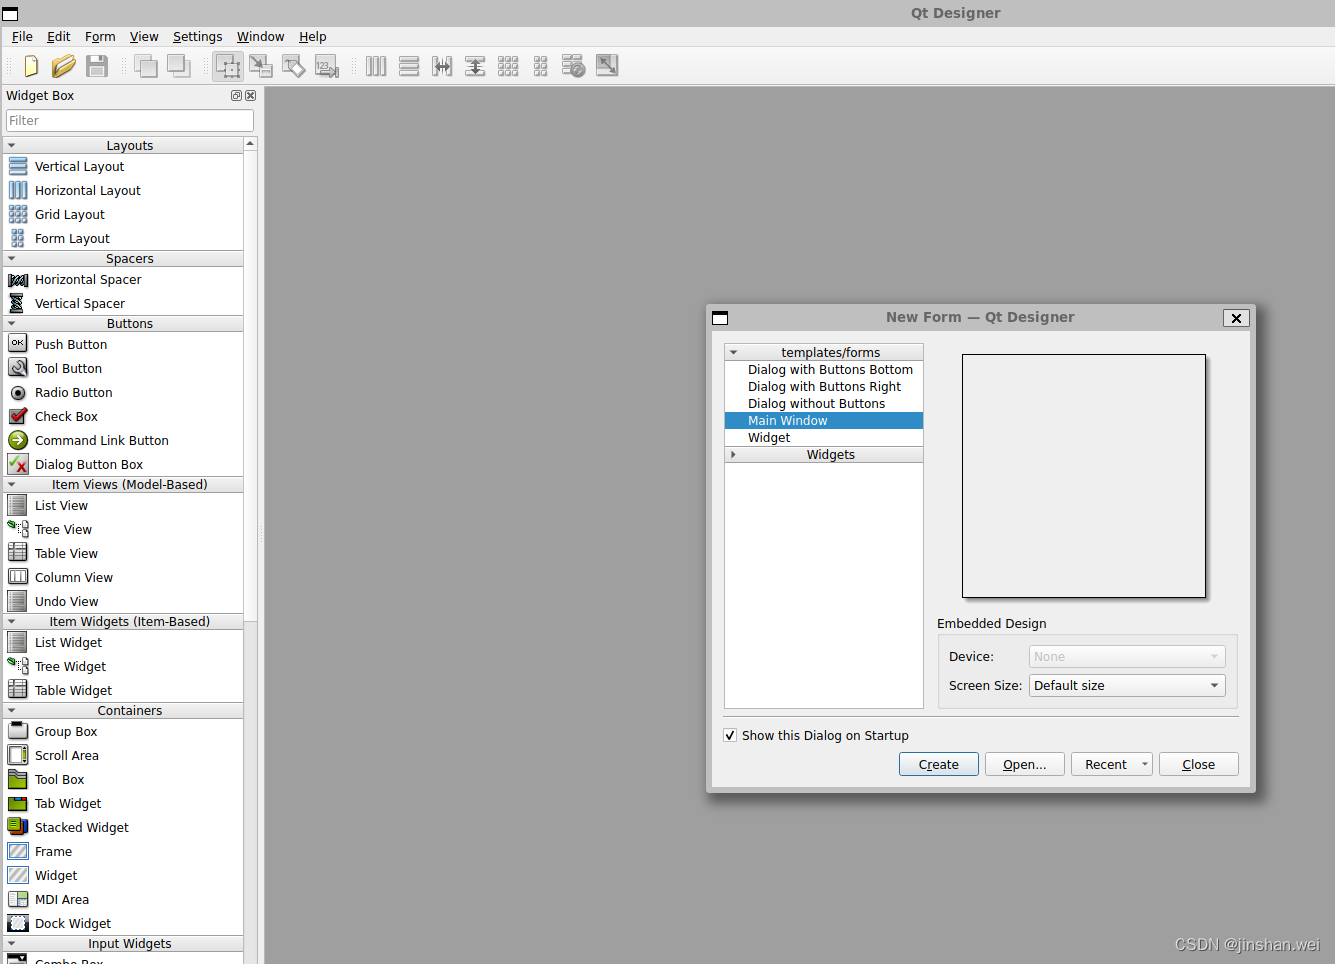Click the Recent button
The width and height of the screenshot is (1335, 964).
pyautogui.click(x=1104, y=763)
